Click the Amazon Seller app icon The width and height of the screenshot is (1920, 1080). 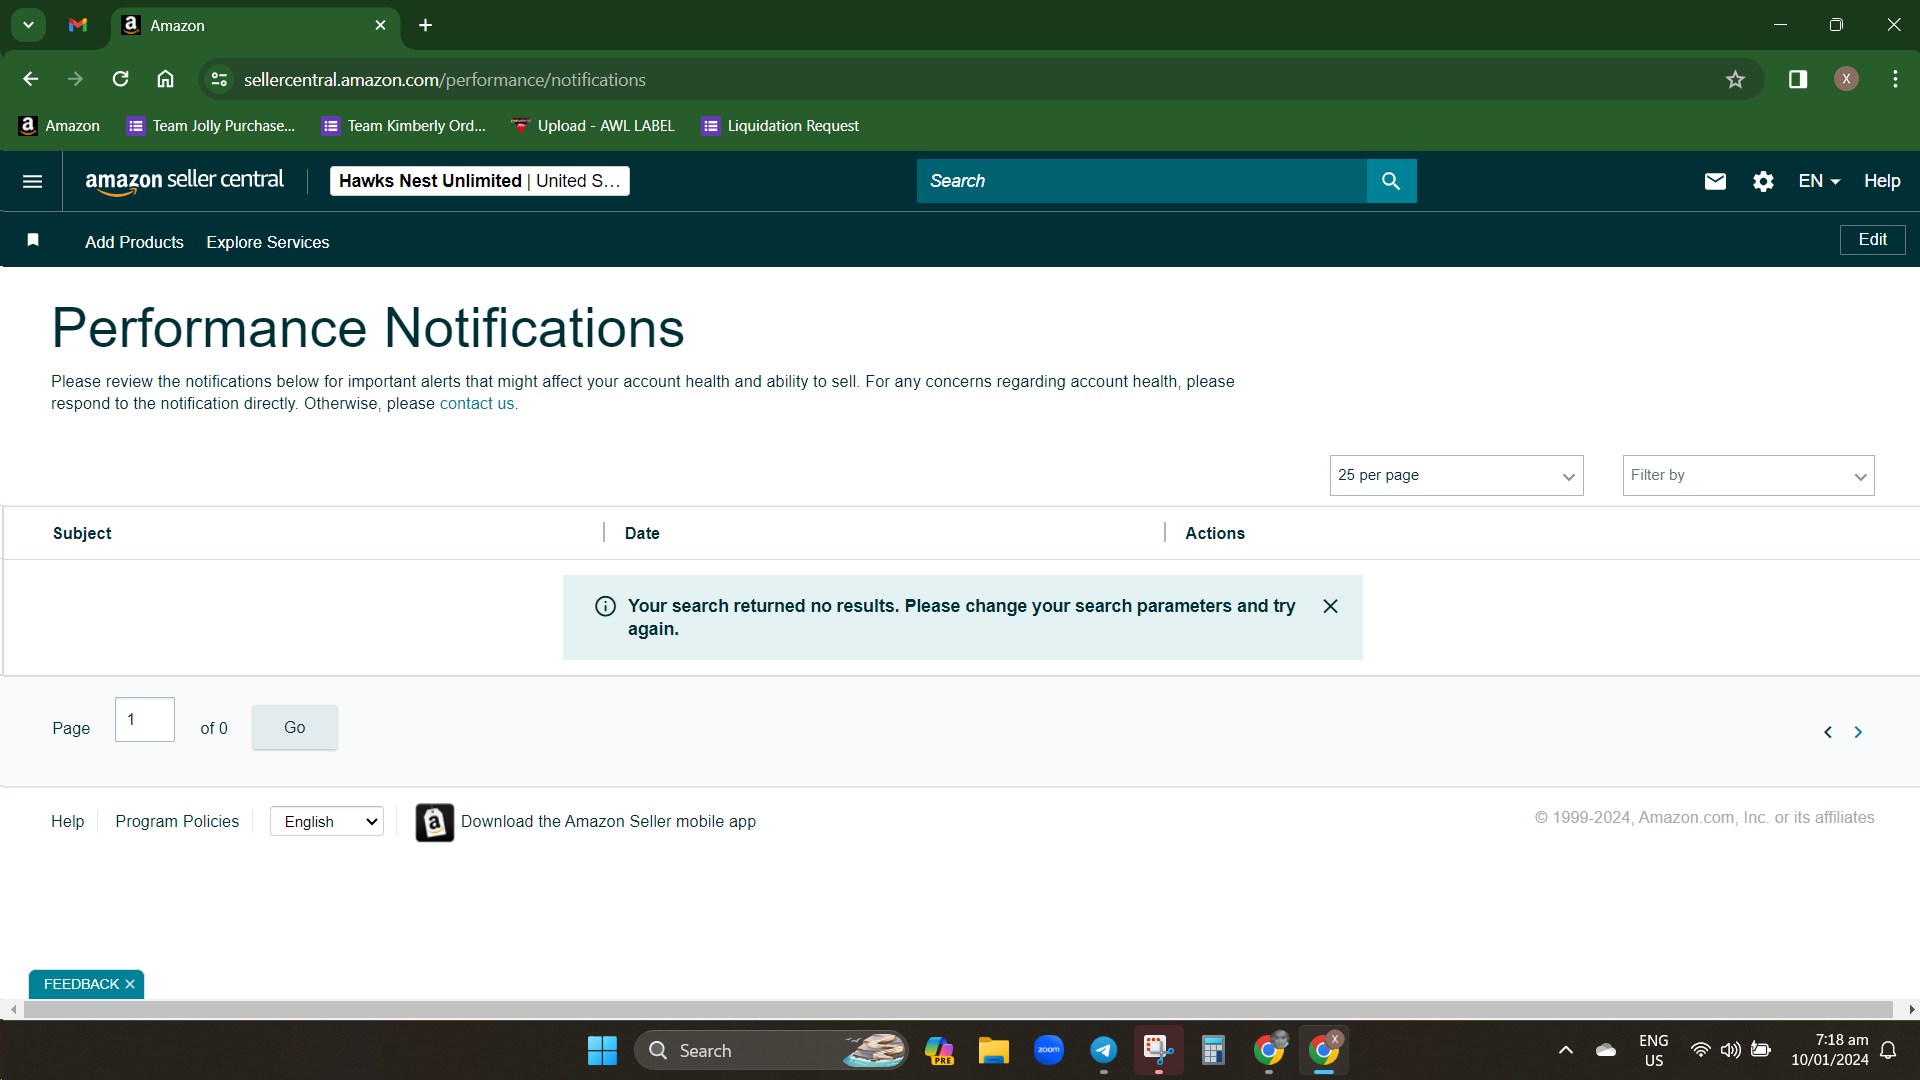pyautogui.click(x=435, y=822)
